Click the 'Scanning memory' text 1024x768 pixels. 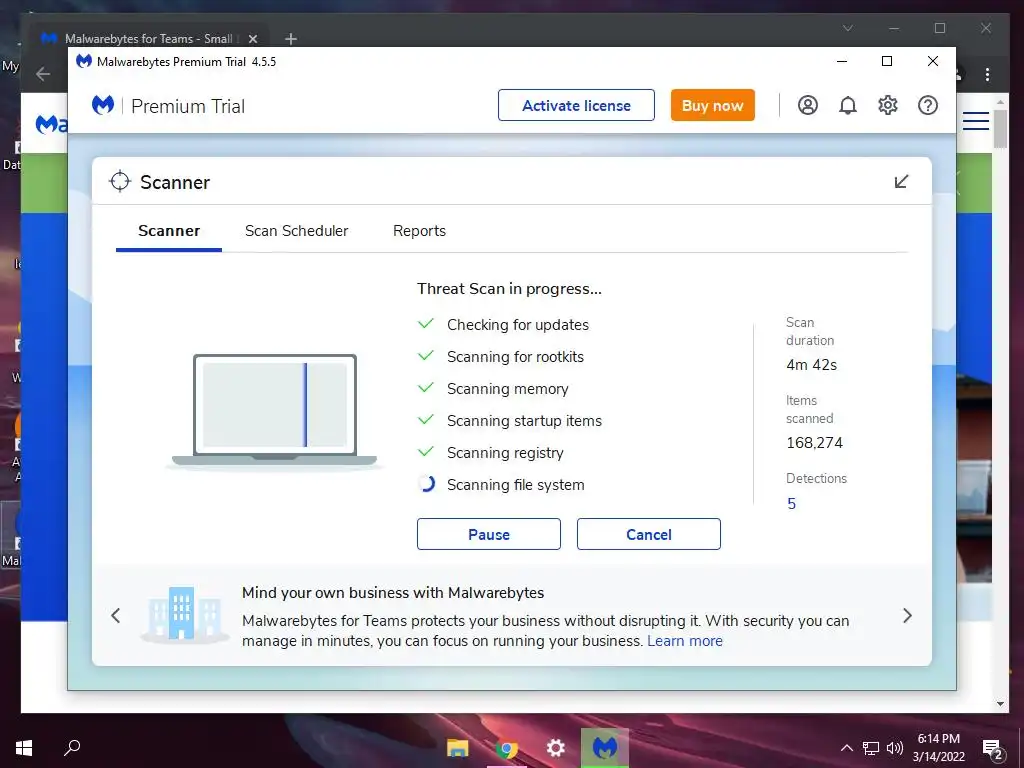507,389
